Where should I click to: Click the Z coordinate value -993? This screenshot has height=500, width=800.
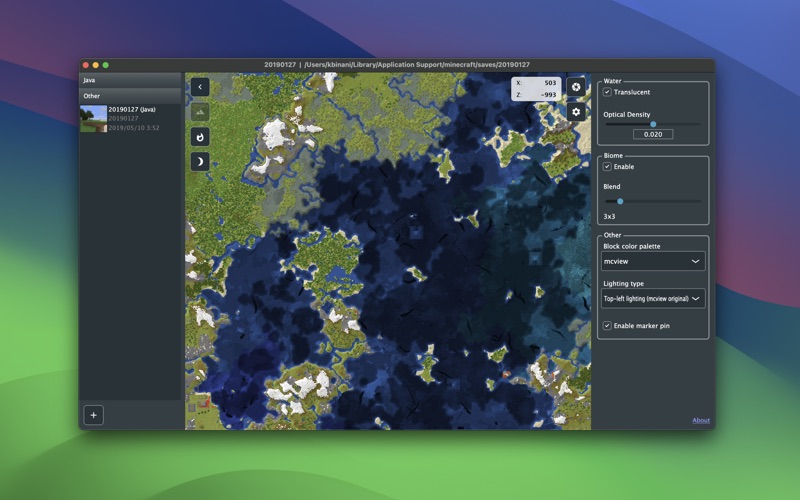pos(548,94)
